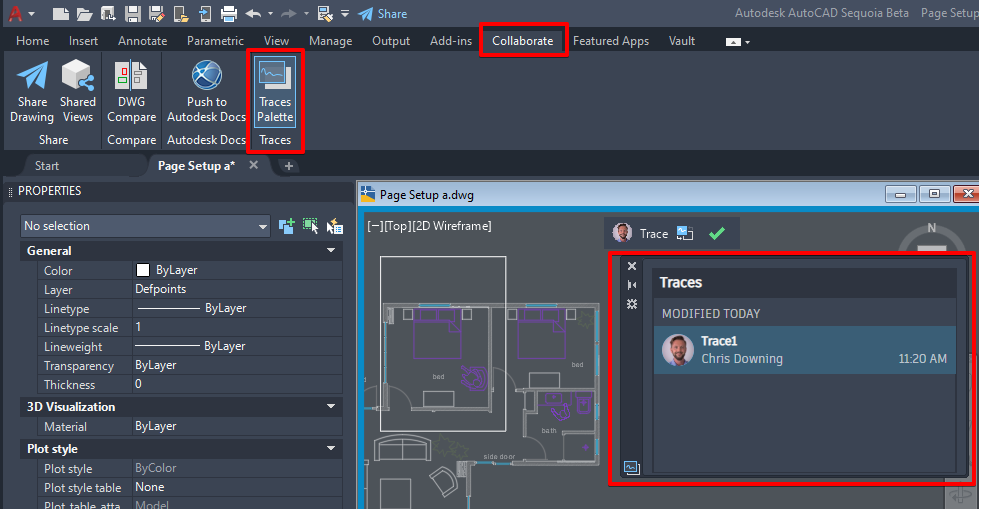The image size is (981, 509).
Task: Open the Home ribbon tab
Action: [x=33, y=41]
